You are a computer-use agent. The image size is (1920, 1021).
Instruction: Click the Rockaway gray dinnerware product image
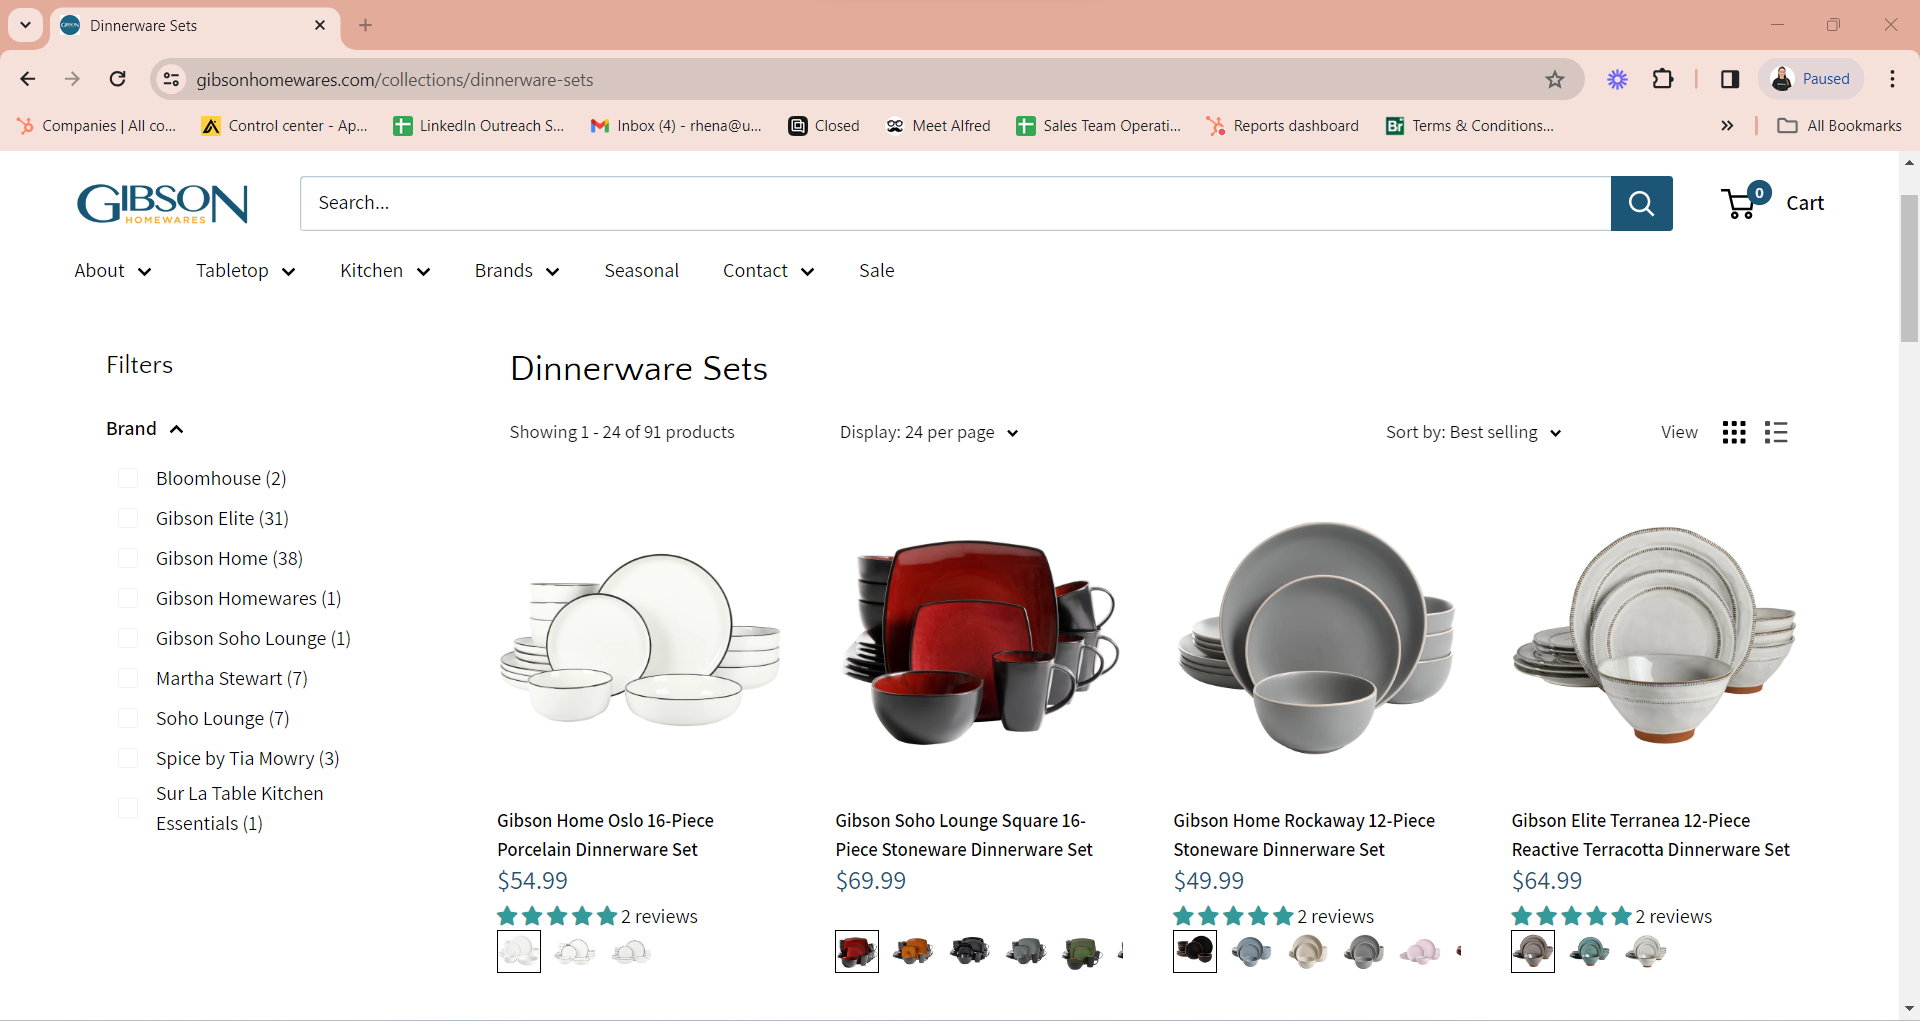(1316, 637)
